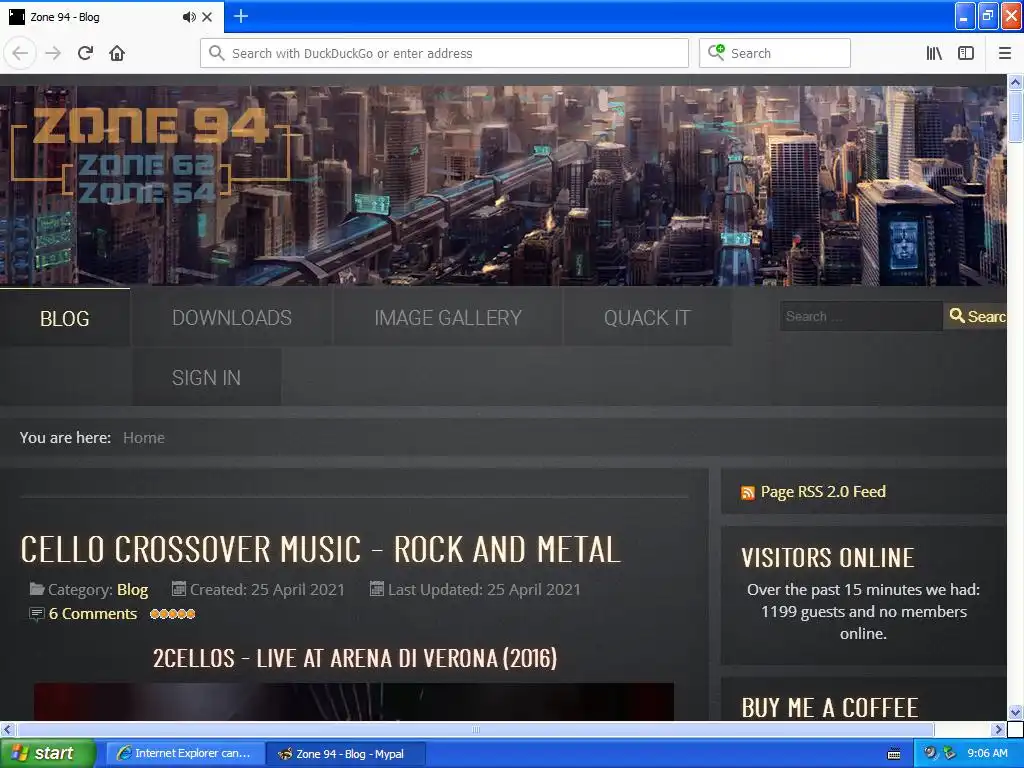Screen dimensions: 1024x768
Task: Click the first system tray icon
Action: 930,753
